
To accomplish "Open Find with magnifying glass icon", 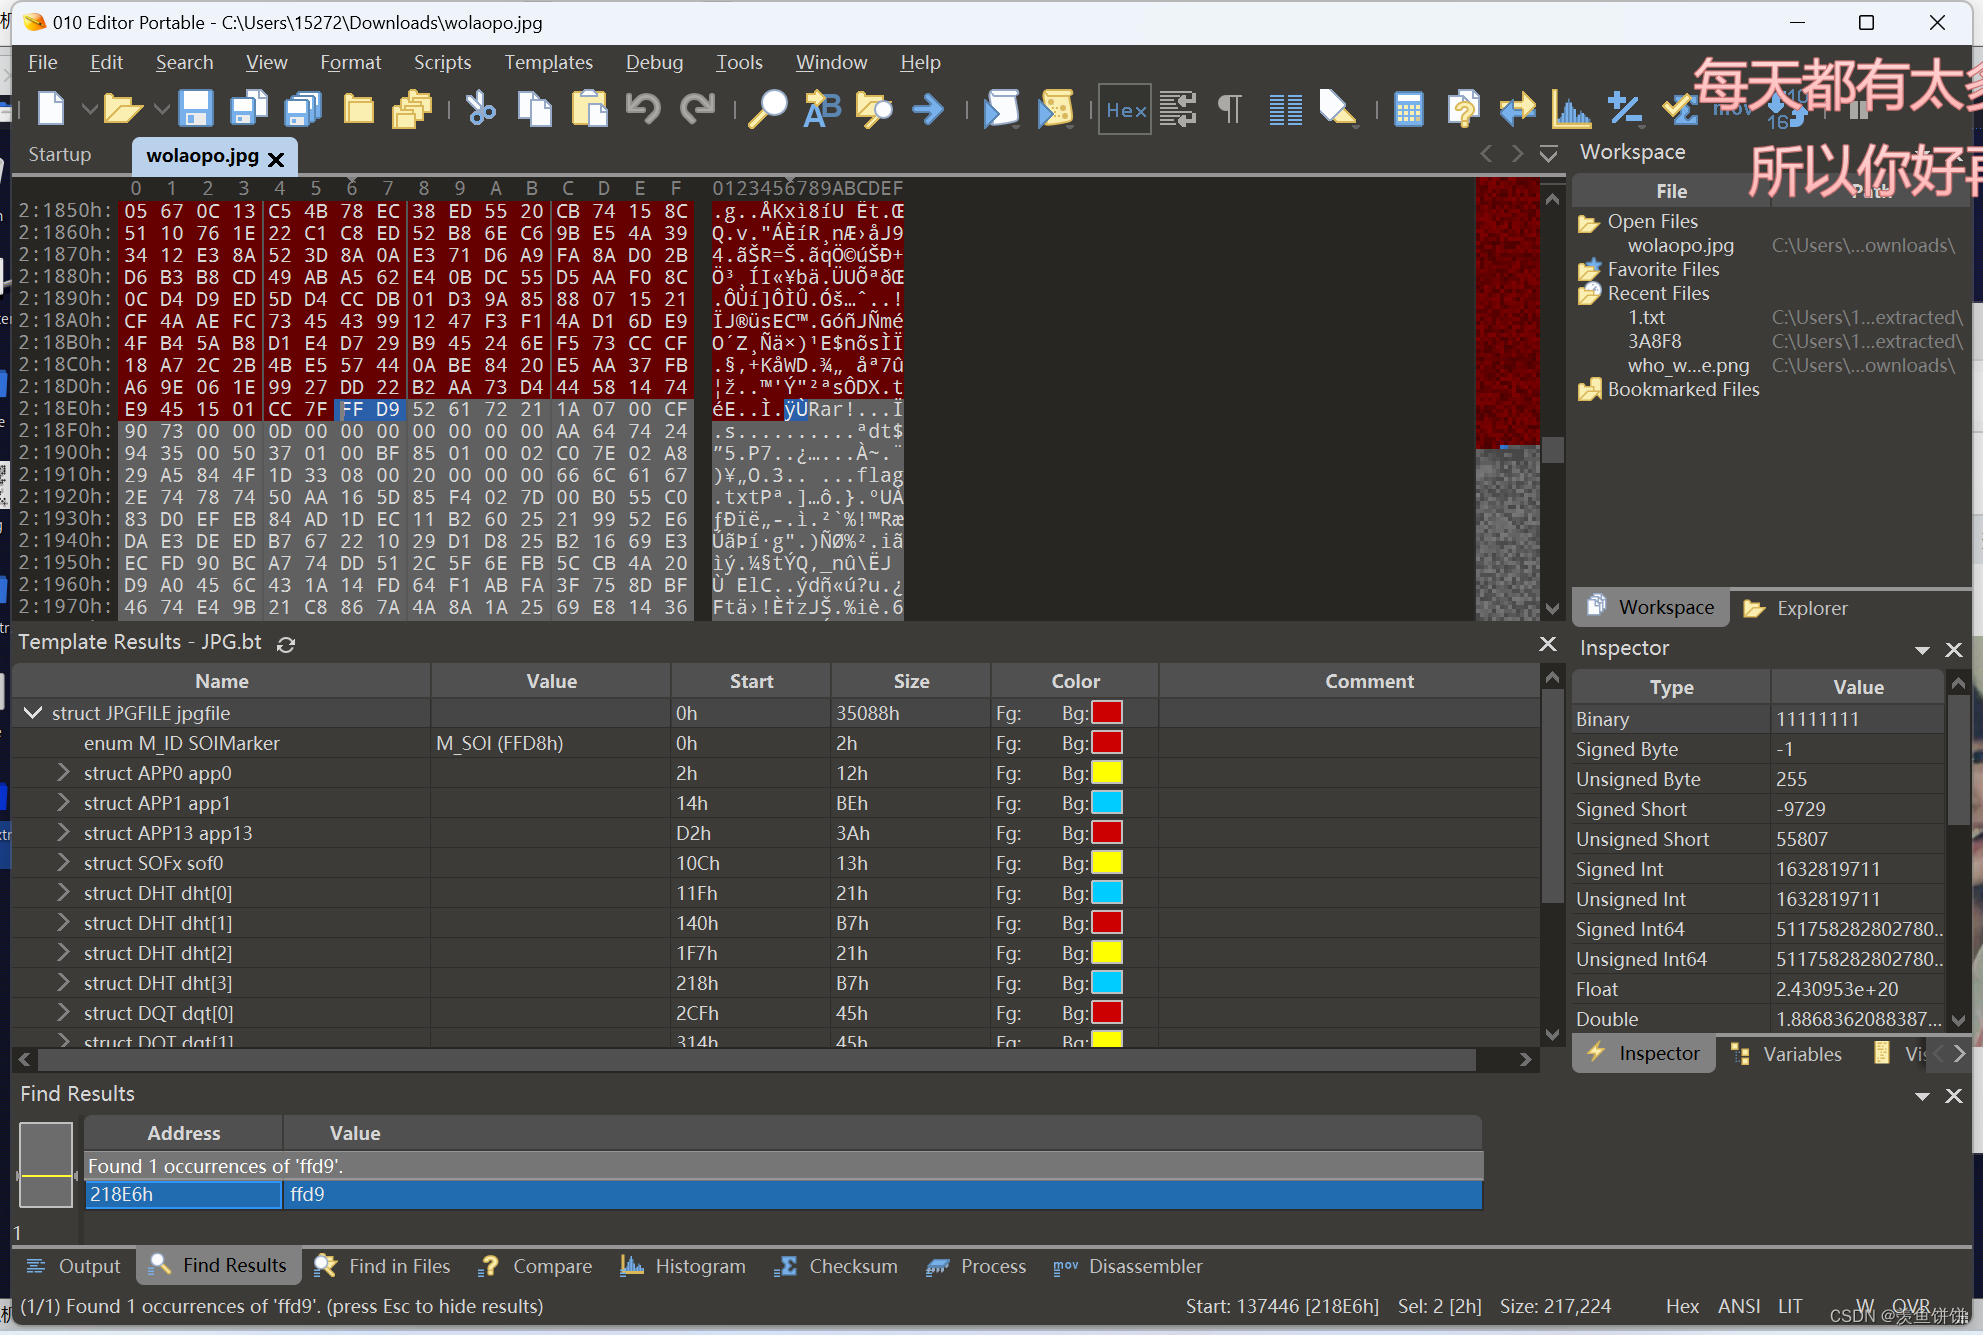I will (x=768, y=108).
